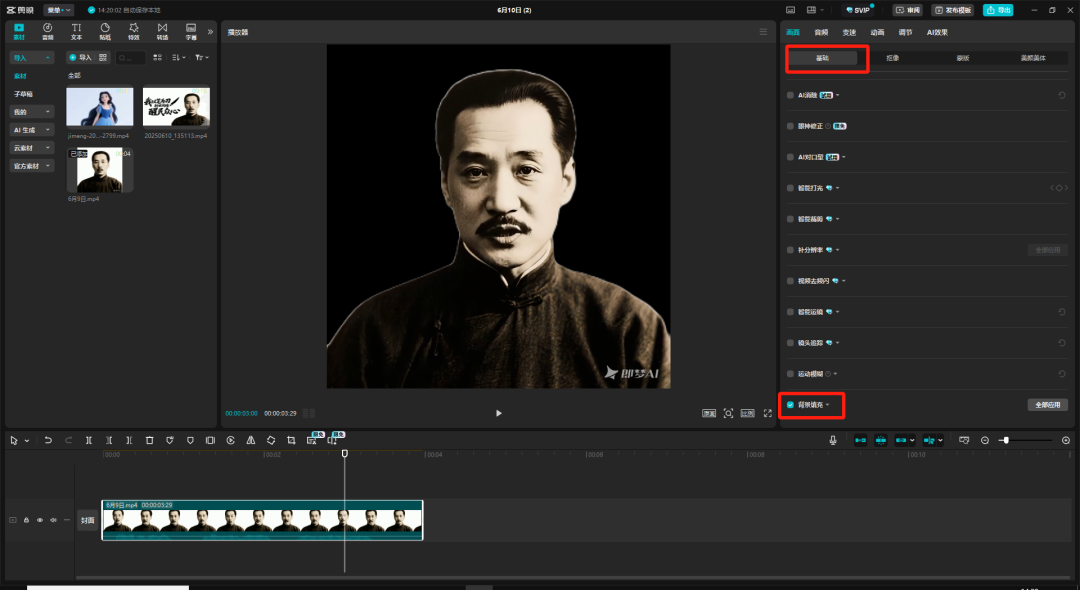The height and width of the screenshot is (590, 1080).
Task: Open the 贴纸 (Sticker) panel
Action: point(105,30)
